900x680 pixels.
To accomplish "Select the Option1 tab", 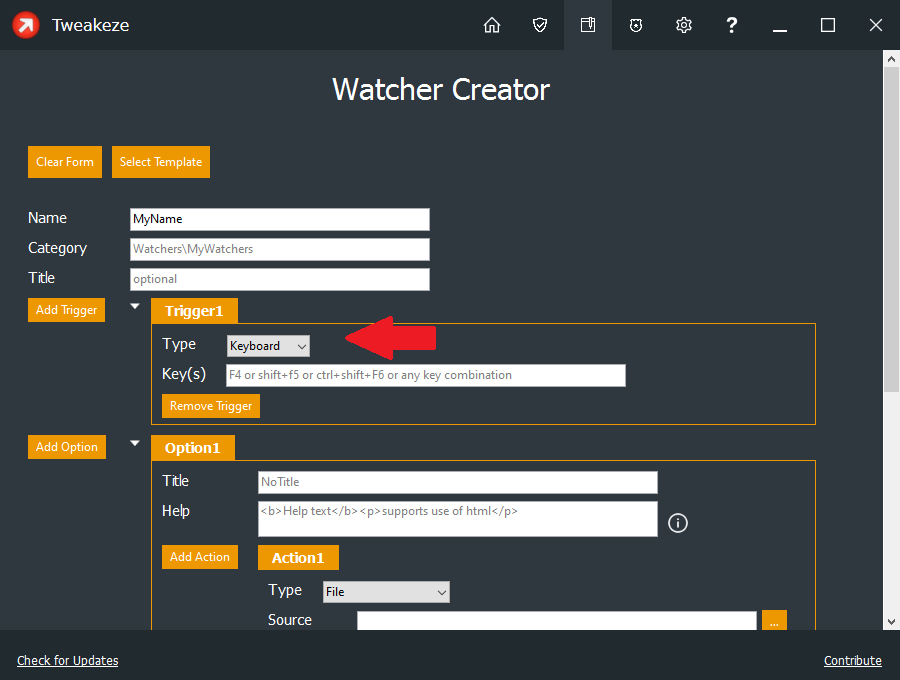I will pos(193,448).
